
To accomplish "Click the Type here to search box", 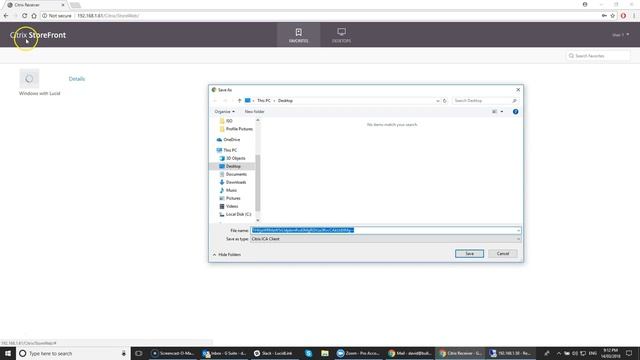I will click(x=73, y=353).
